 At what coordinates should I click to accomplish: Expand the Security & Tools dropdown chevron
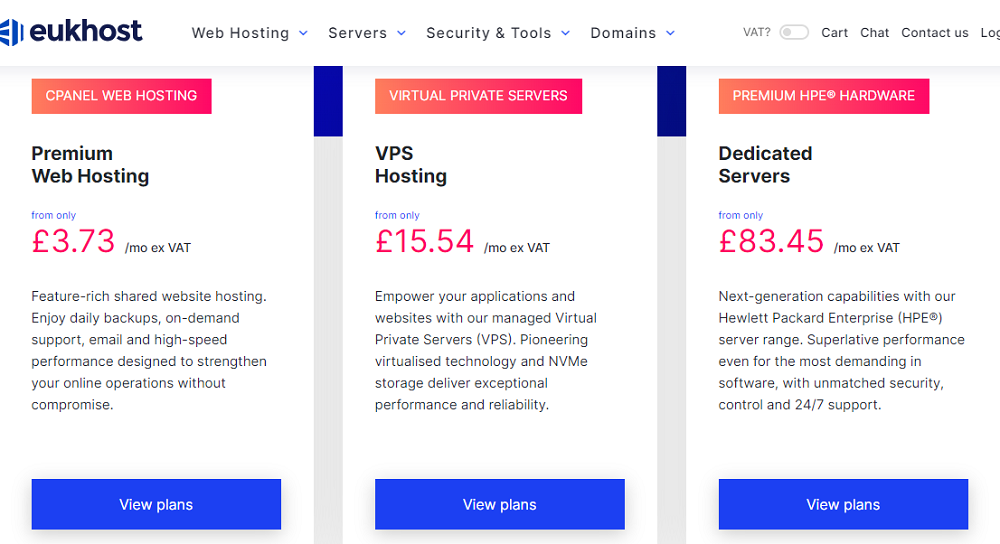tap(565, 33)
